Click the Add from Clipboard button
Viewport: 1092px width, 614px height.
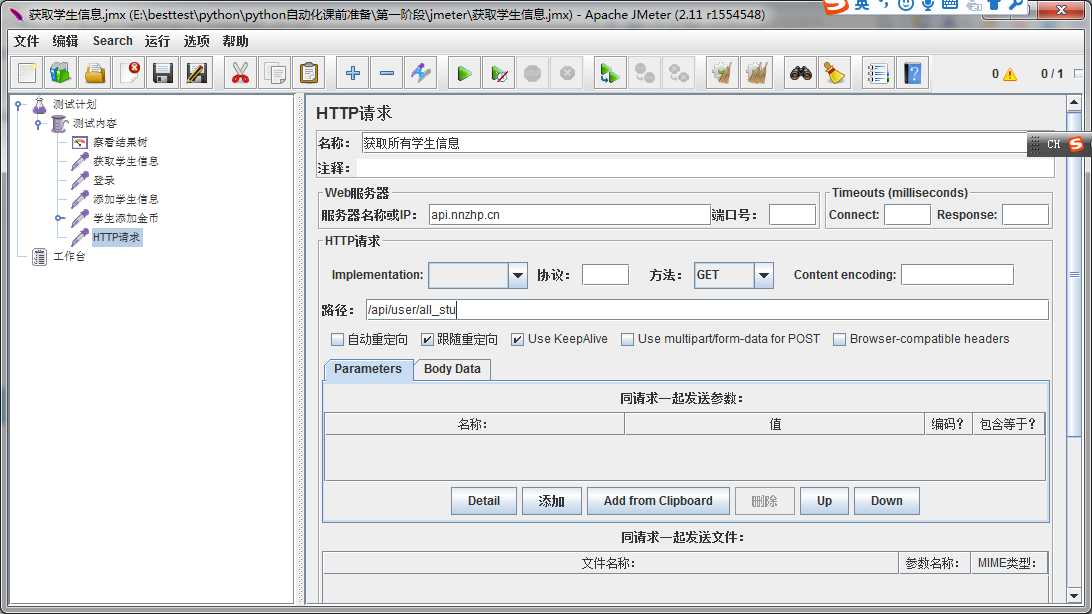point(658,501)
